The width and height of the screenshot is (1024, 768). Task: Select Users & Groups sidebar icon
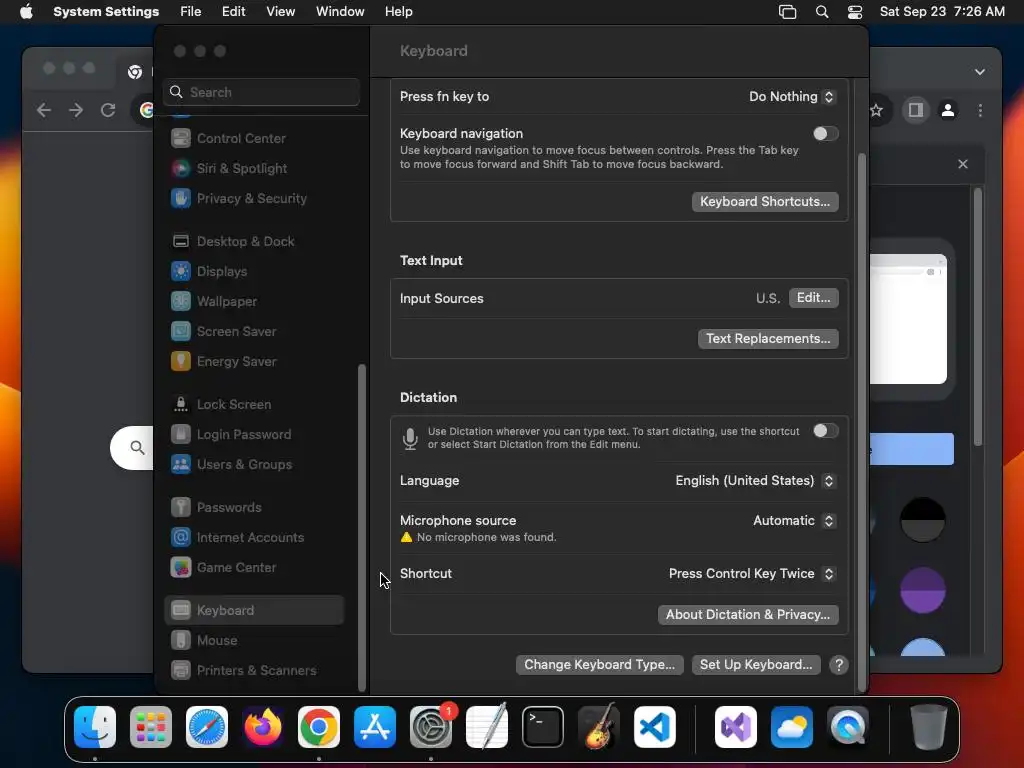[181, 465]
